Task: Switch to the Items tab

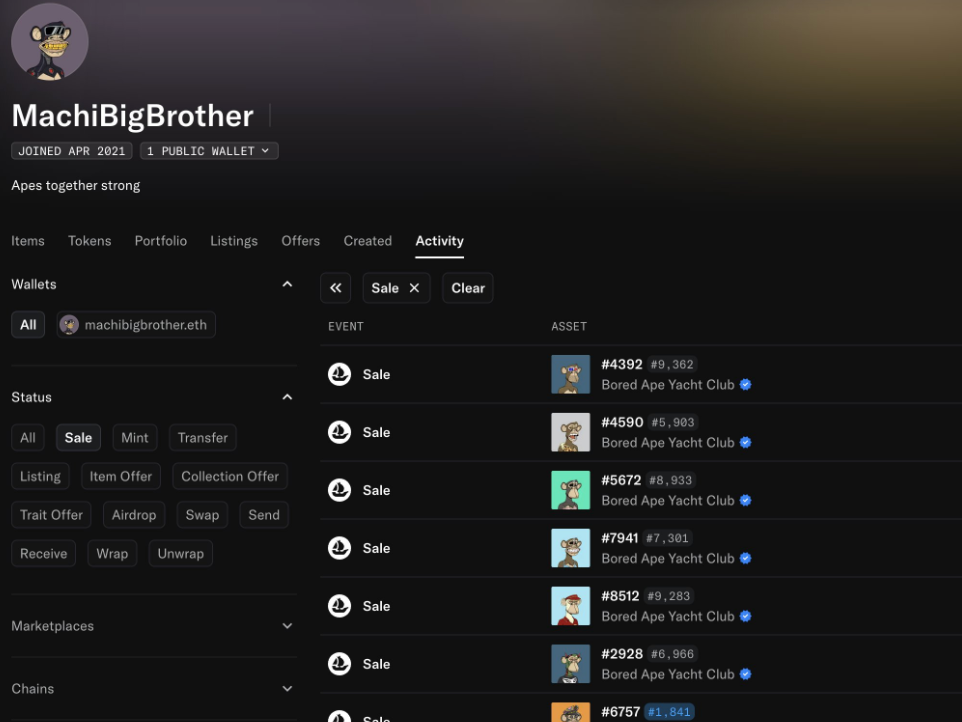Action: [28, 240]
